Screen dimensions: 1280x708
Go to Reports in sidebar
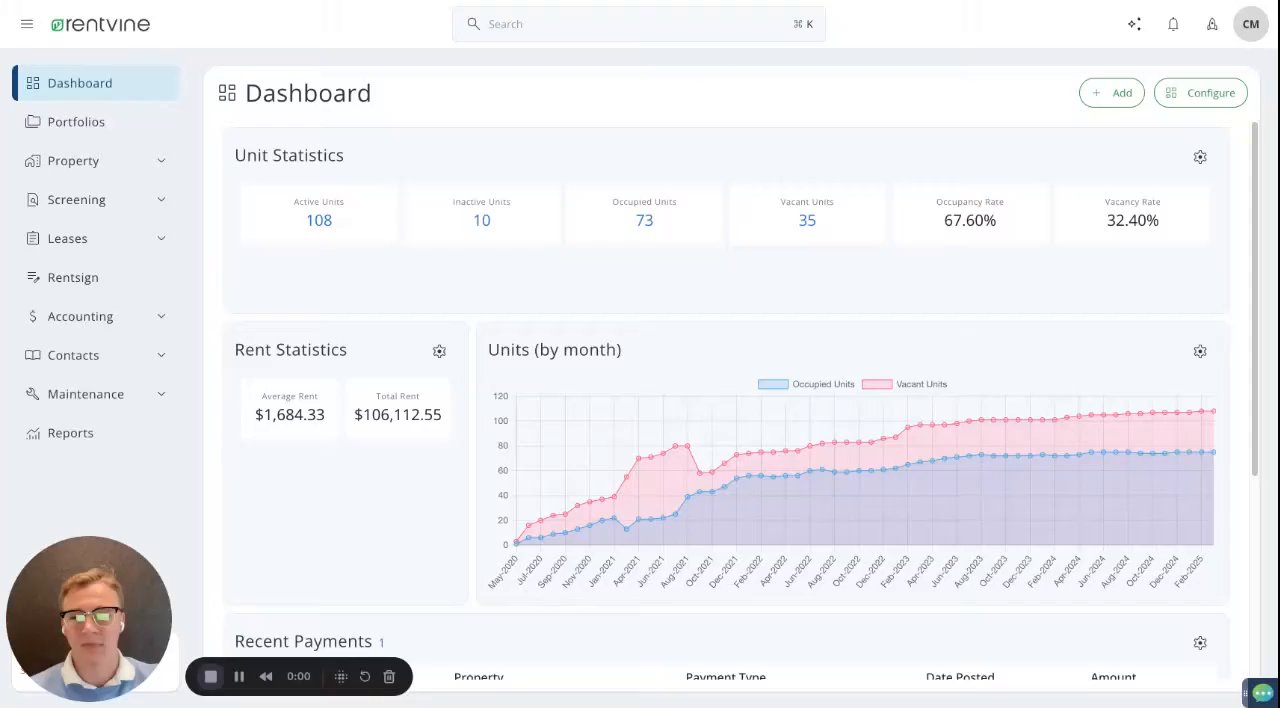[x=70, y=433]
